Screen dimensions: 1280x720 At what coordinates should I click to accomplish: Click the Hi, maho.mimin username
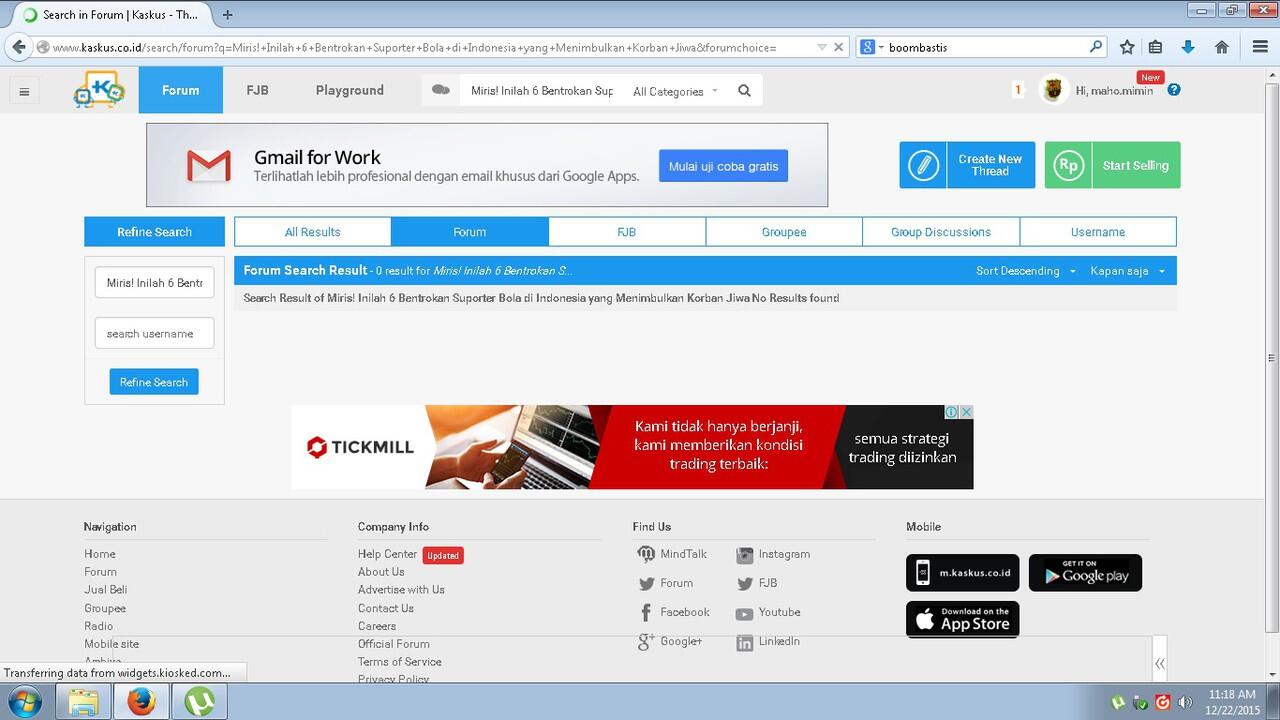coord(1114,91)
